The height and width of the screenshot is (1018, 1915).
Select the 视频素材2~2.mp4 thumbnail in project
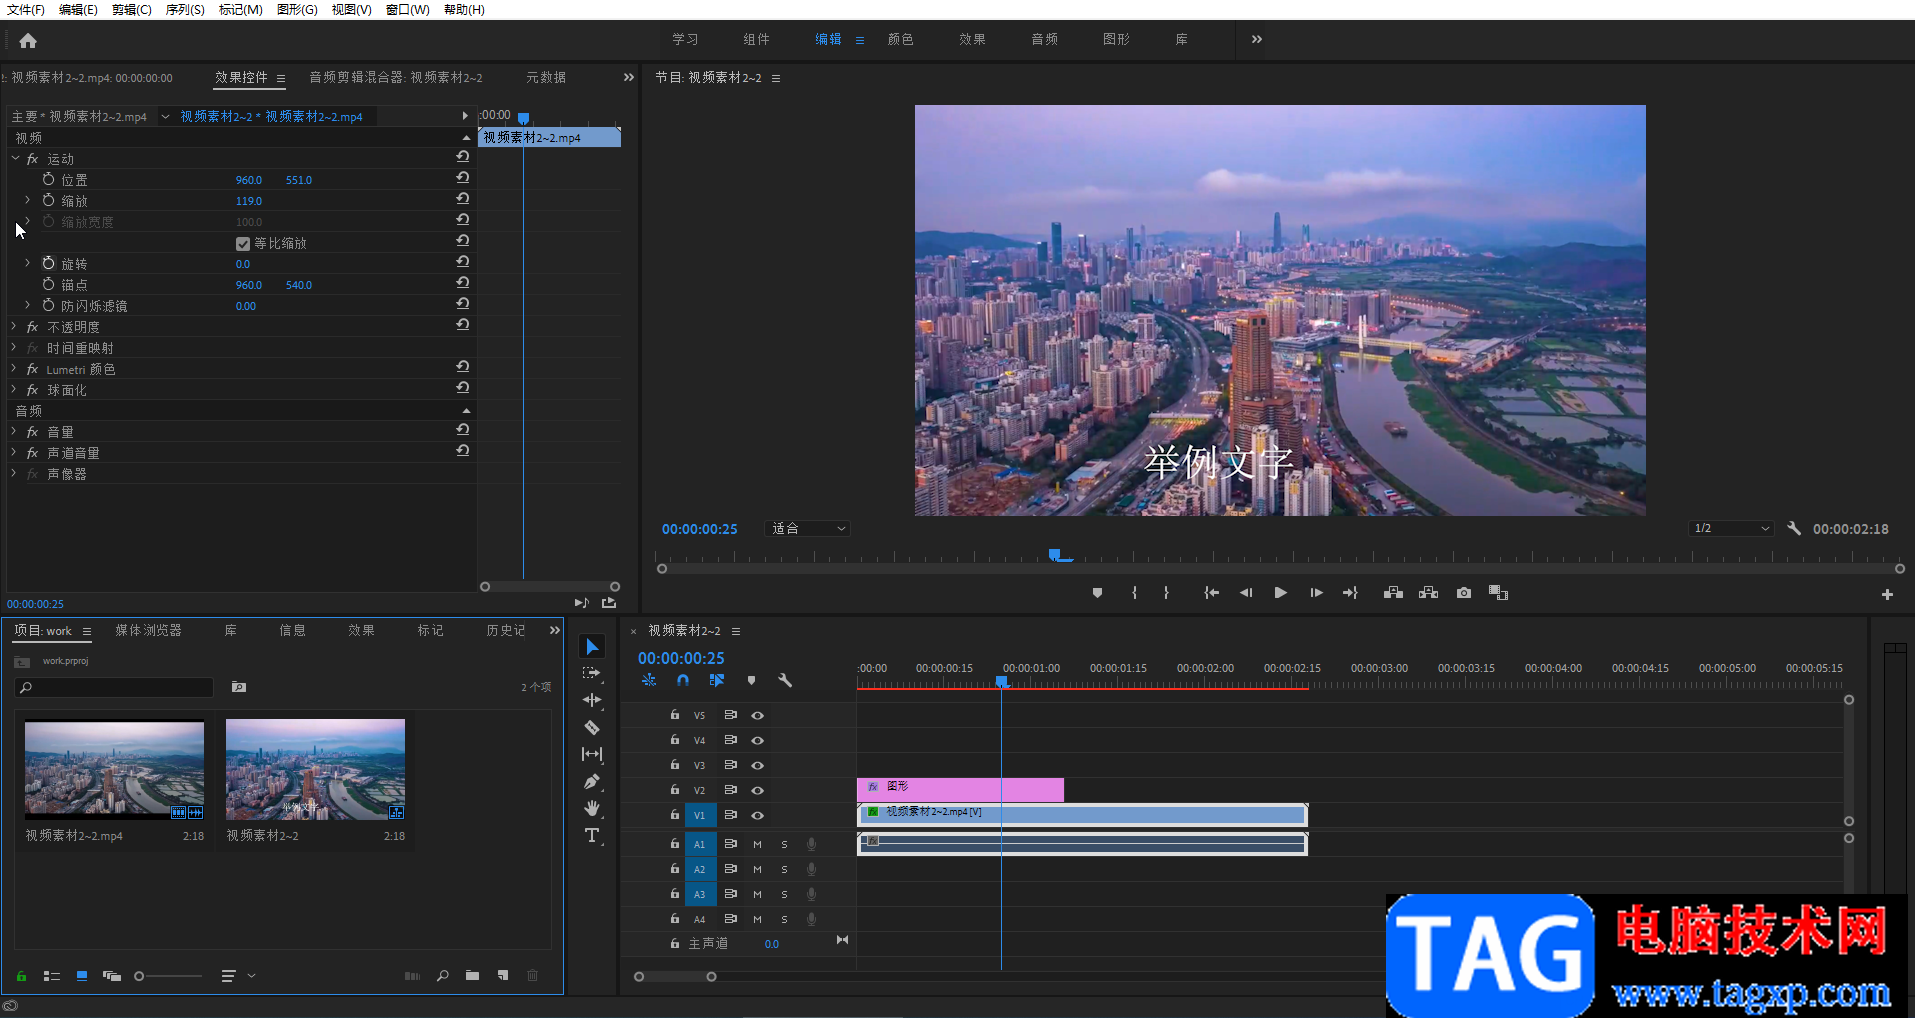tap(114, 768)
